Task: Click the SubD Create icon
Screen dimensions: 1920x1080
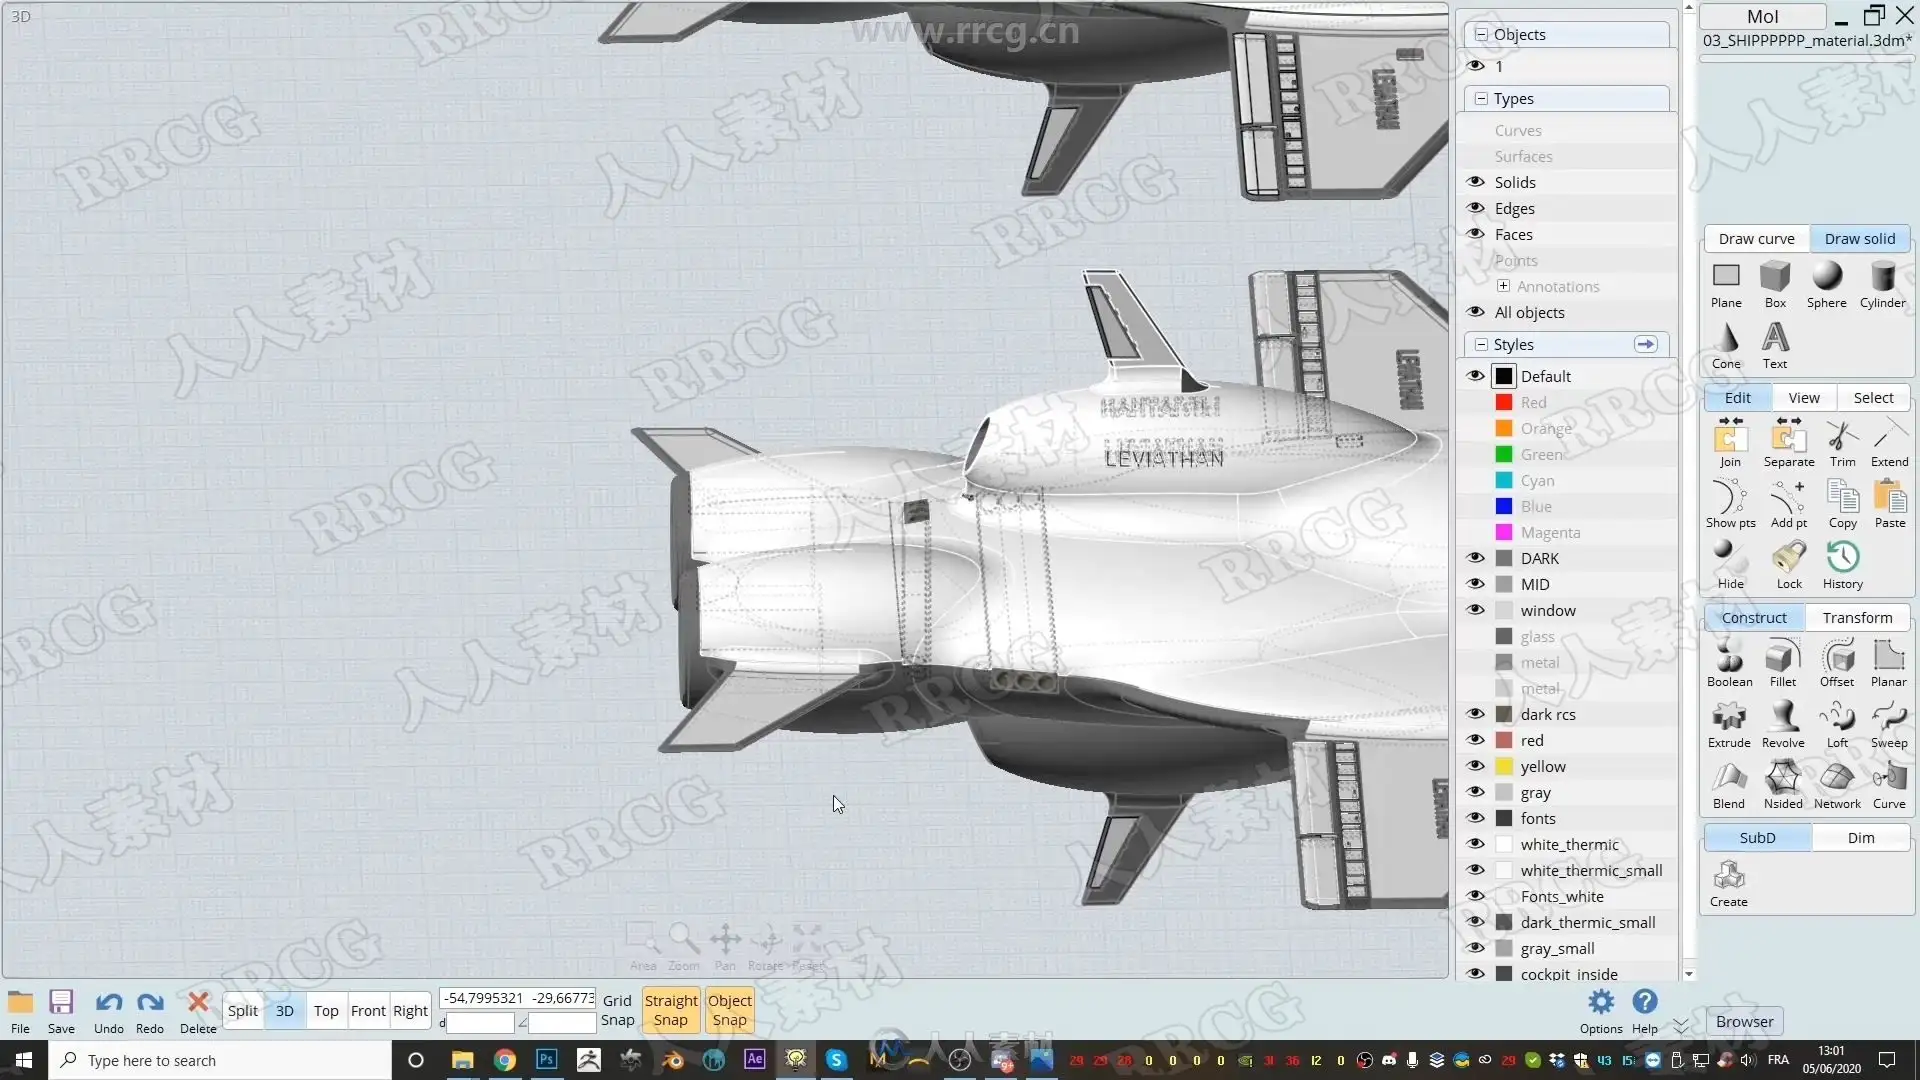Action: point(1728,883)
